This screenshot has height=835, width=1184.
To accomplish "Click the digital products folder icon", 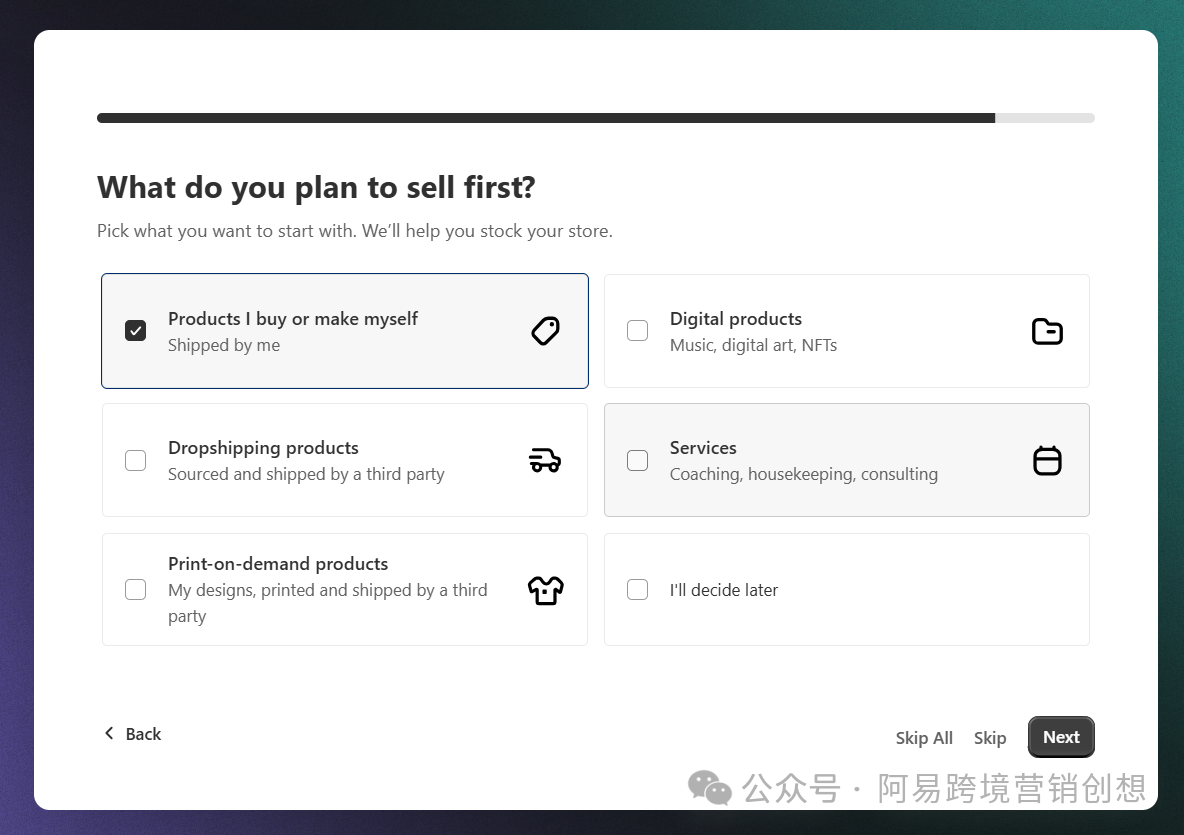I will pos(1046,331).
